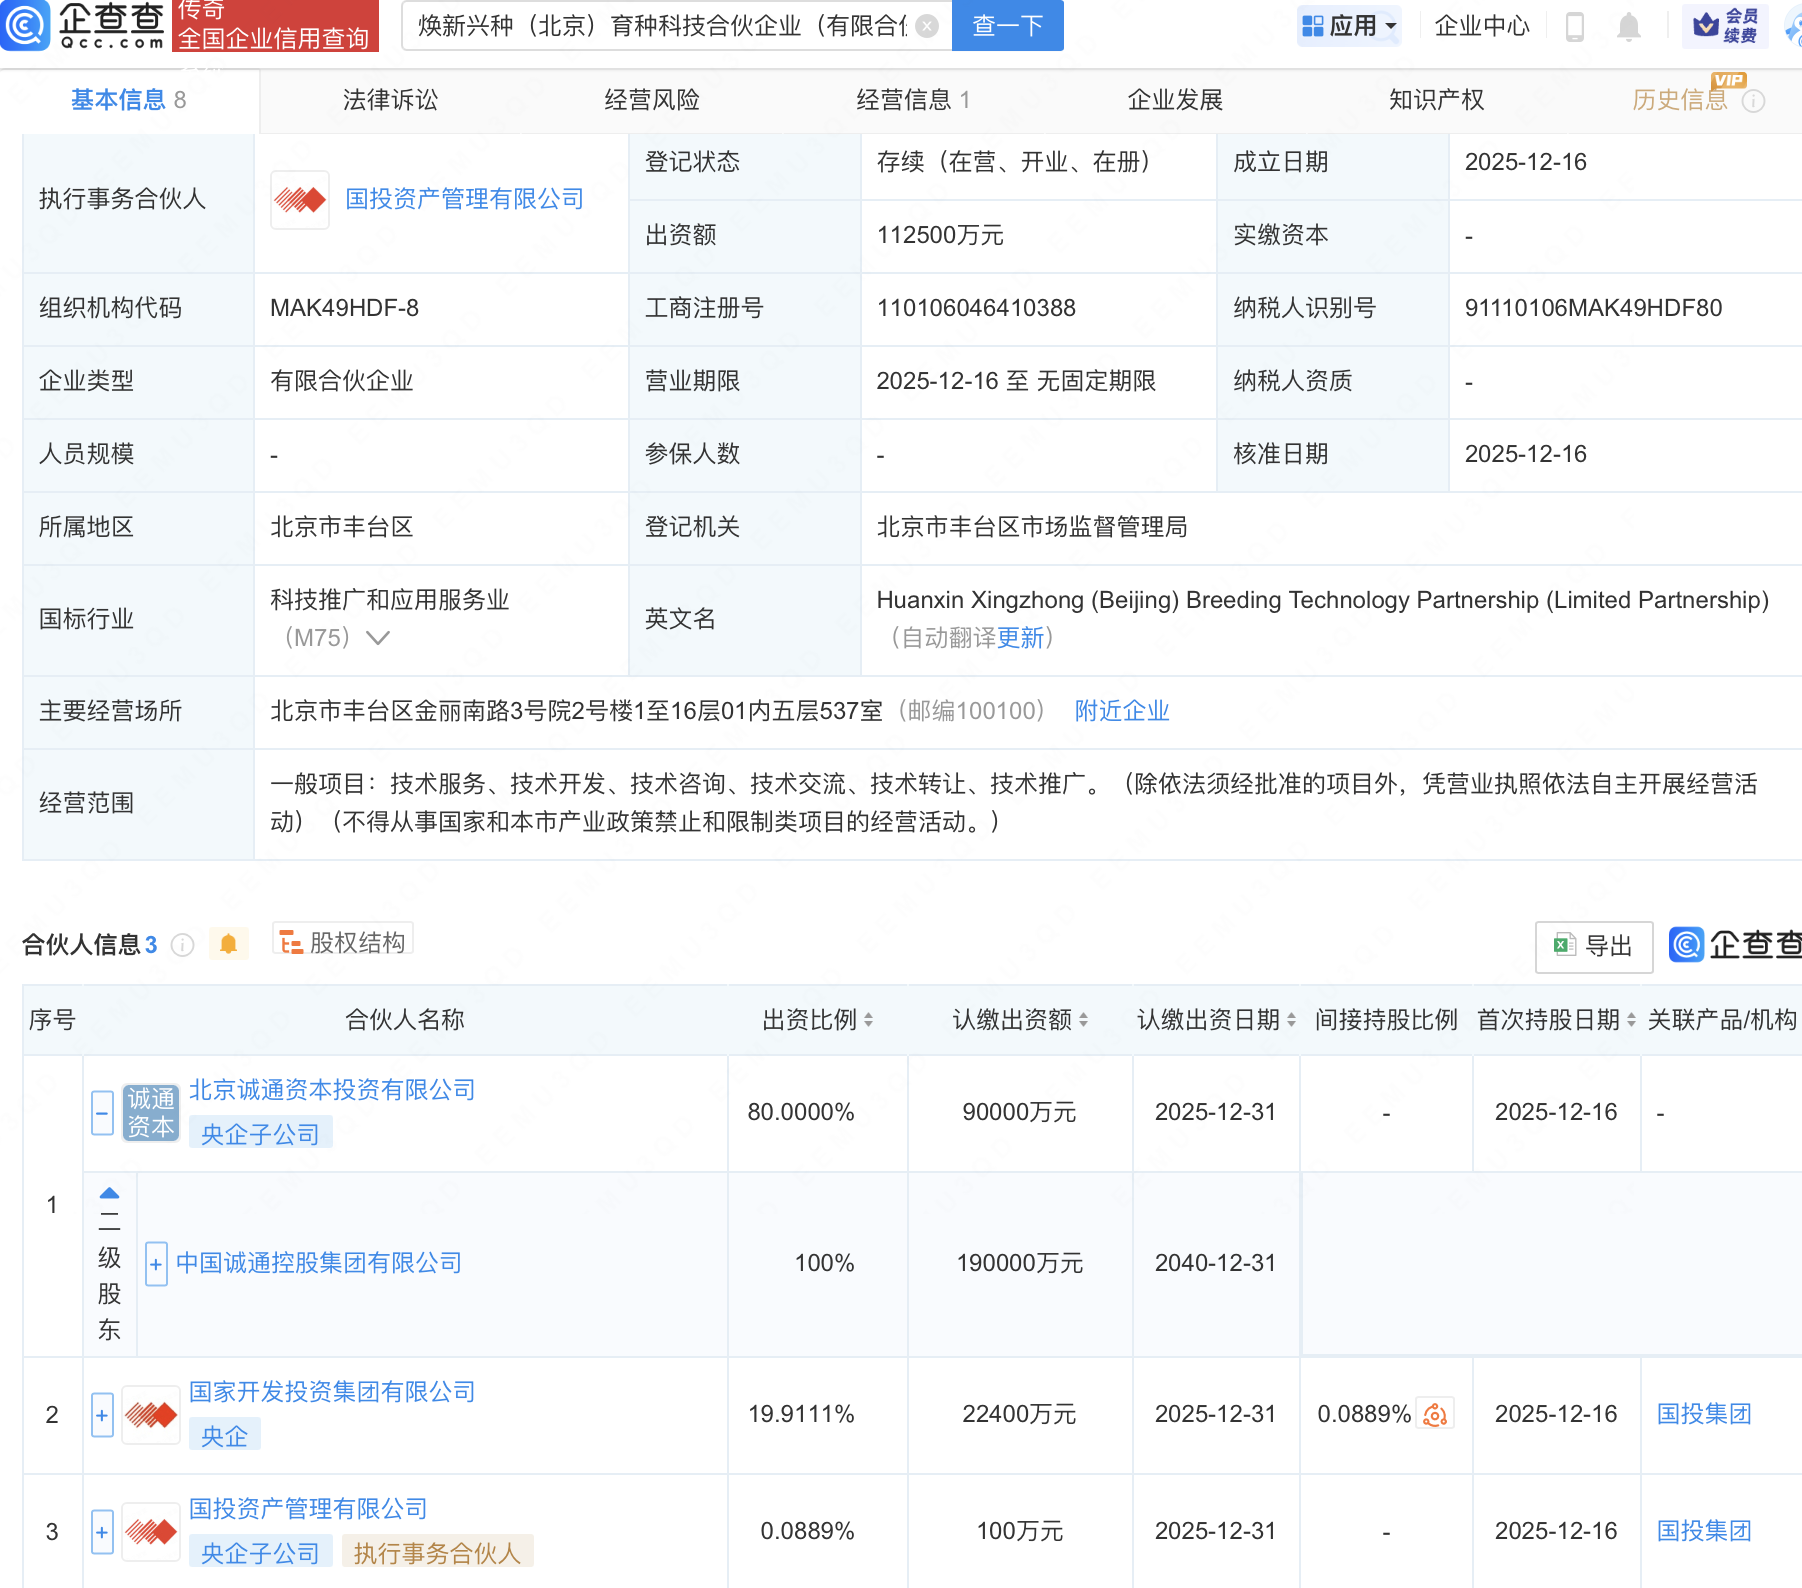The image size is (1802, 1588).
Task: Expand 中国诚通控股集团有限公司 sub-shareholder
Action: pyautogui.click(x=156, y=1264)
